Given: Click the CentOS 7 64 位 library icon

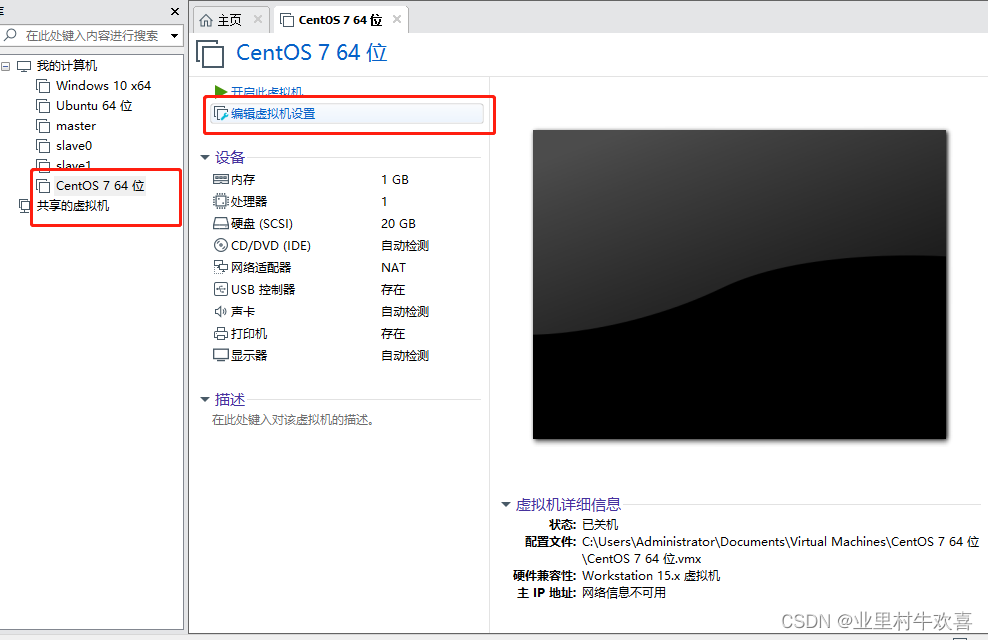Looking at the screenshot, I should pyautogui.click(x=43, y=186).
